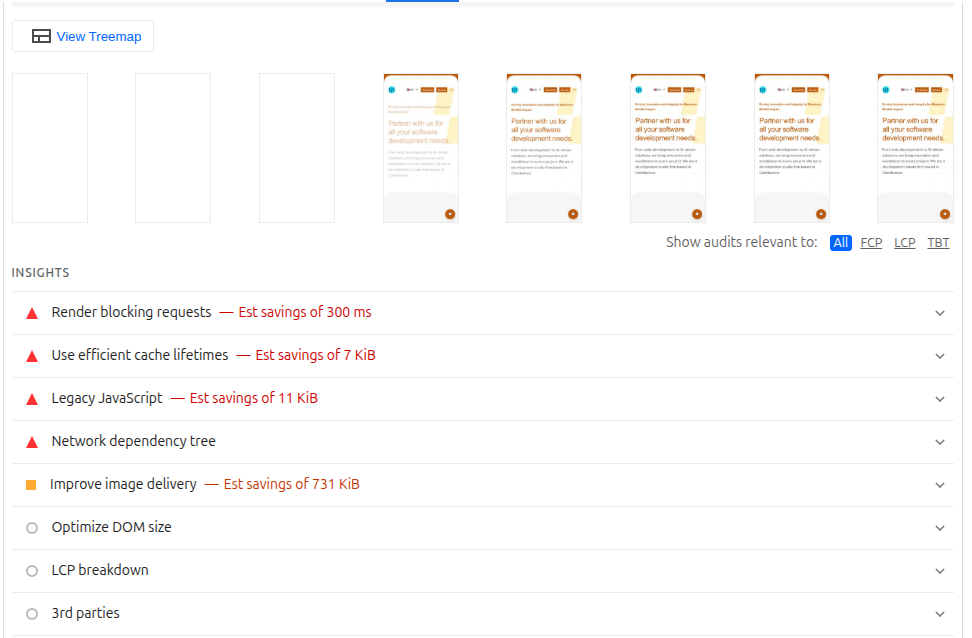The image size is (972, 638).
Task: Click gray circle icon beside LCP breakdown
Action: [x=31, y=571]
